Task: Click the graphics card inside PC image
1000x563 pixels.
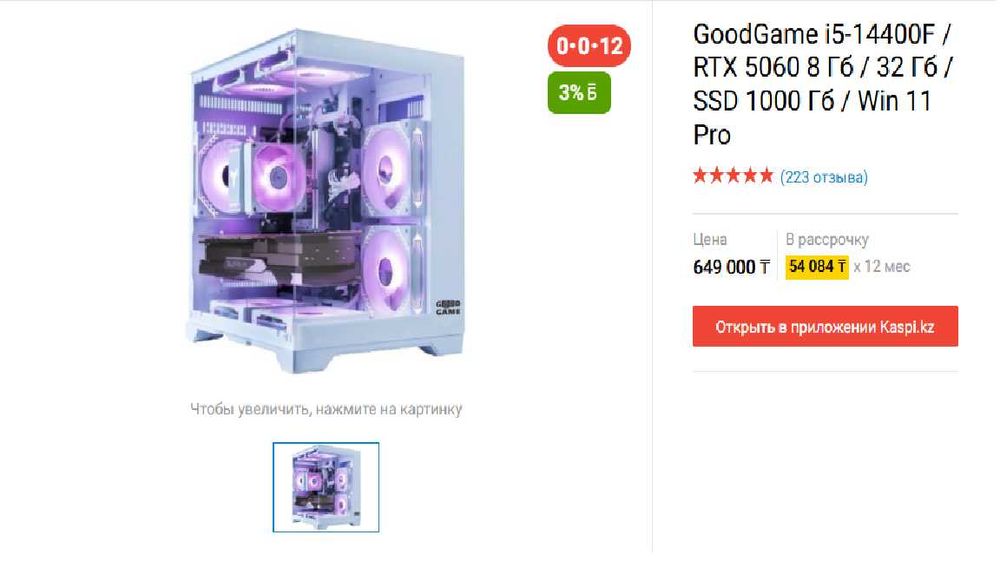Action: (x=277, y=260)
